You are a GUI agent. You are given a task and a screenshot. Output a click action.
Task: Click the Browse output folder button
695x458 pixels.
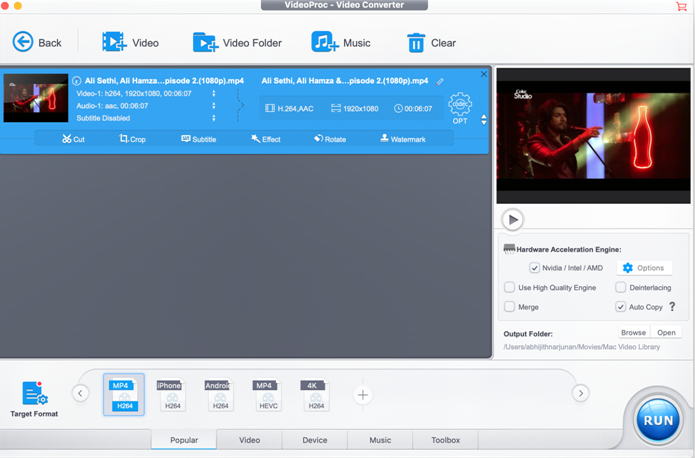click(x=633, y=333)
